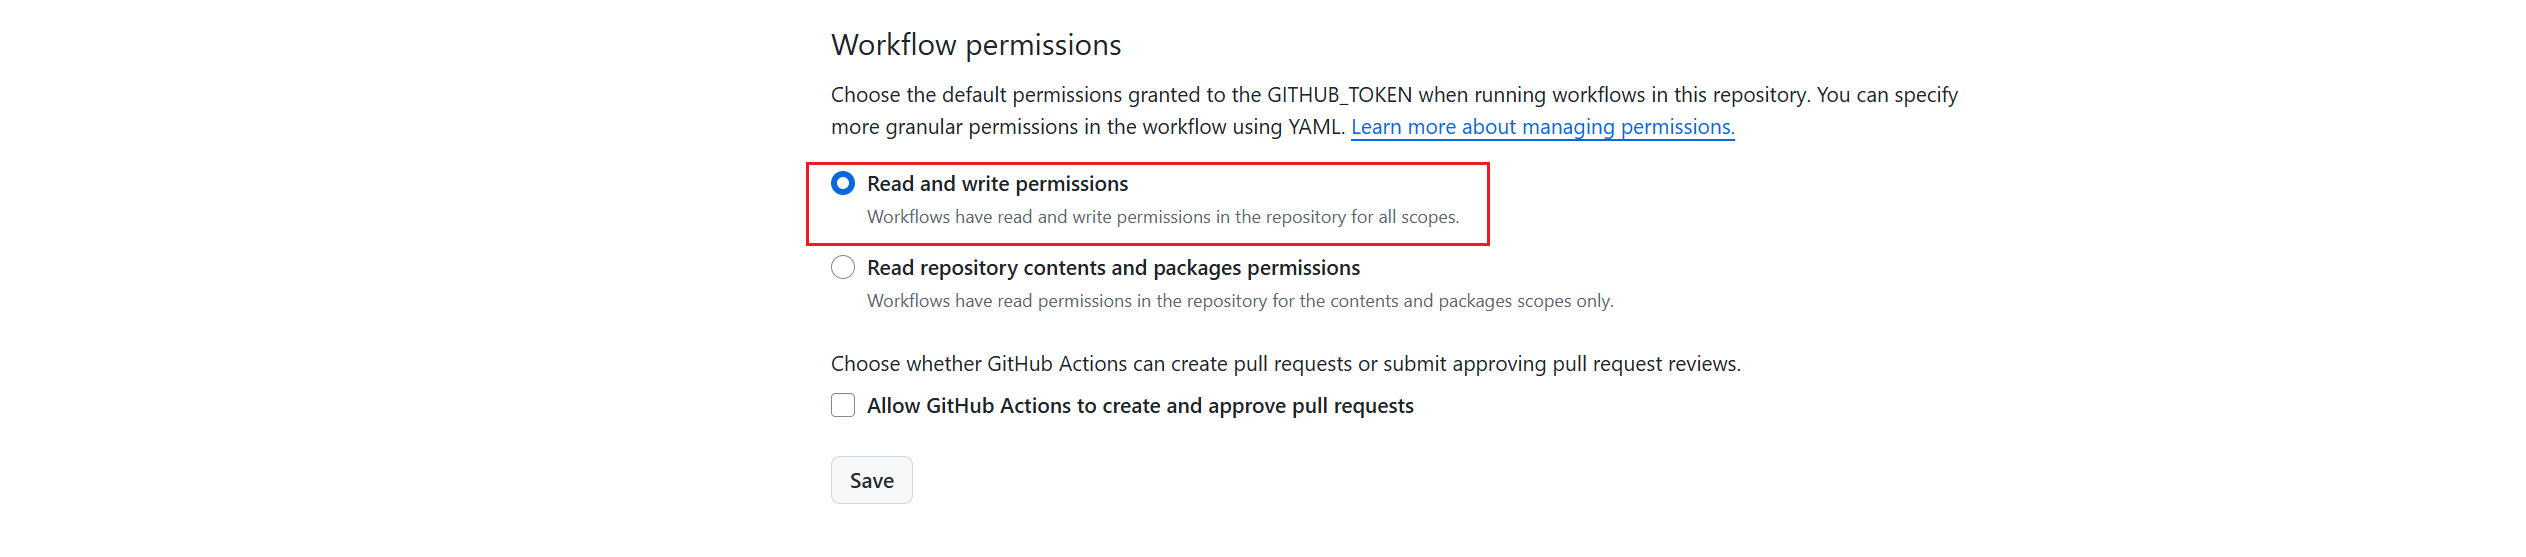Screen dimensions: 2526x557
Task: Open the Learn more about managing permissions link
Action: 1542,127
